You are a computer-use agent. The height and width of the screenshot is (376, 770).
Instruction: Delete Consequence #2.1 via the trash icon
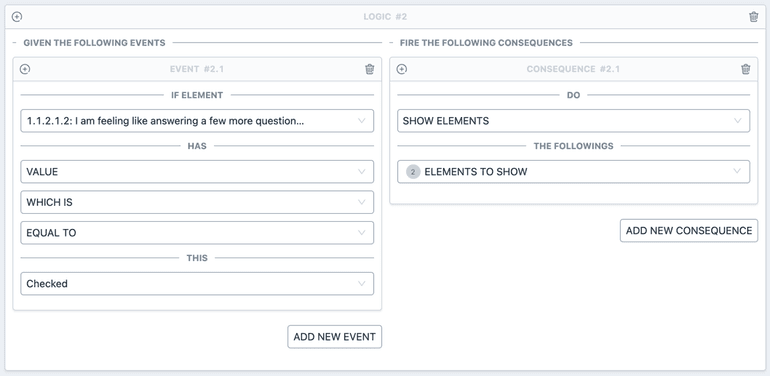[745, 69]
